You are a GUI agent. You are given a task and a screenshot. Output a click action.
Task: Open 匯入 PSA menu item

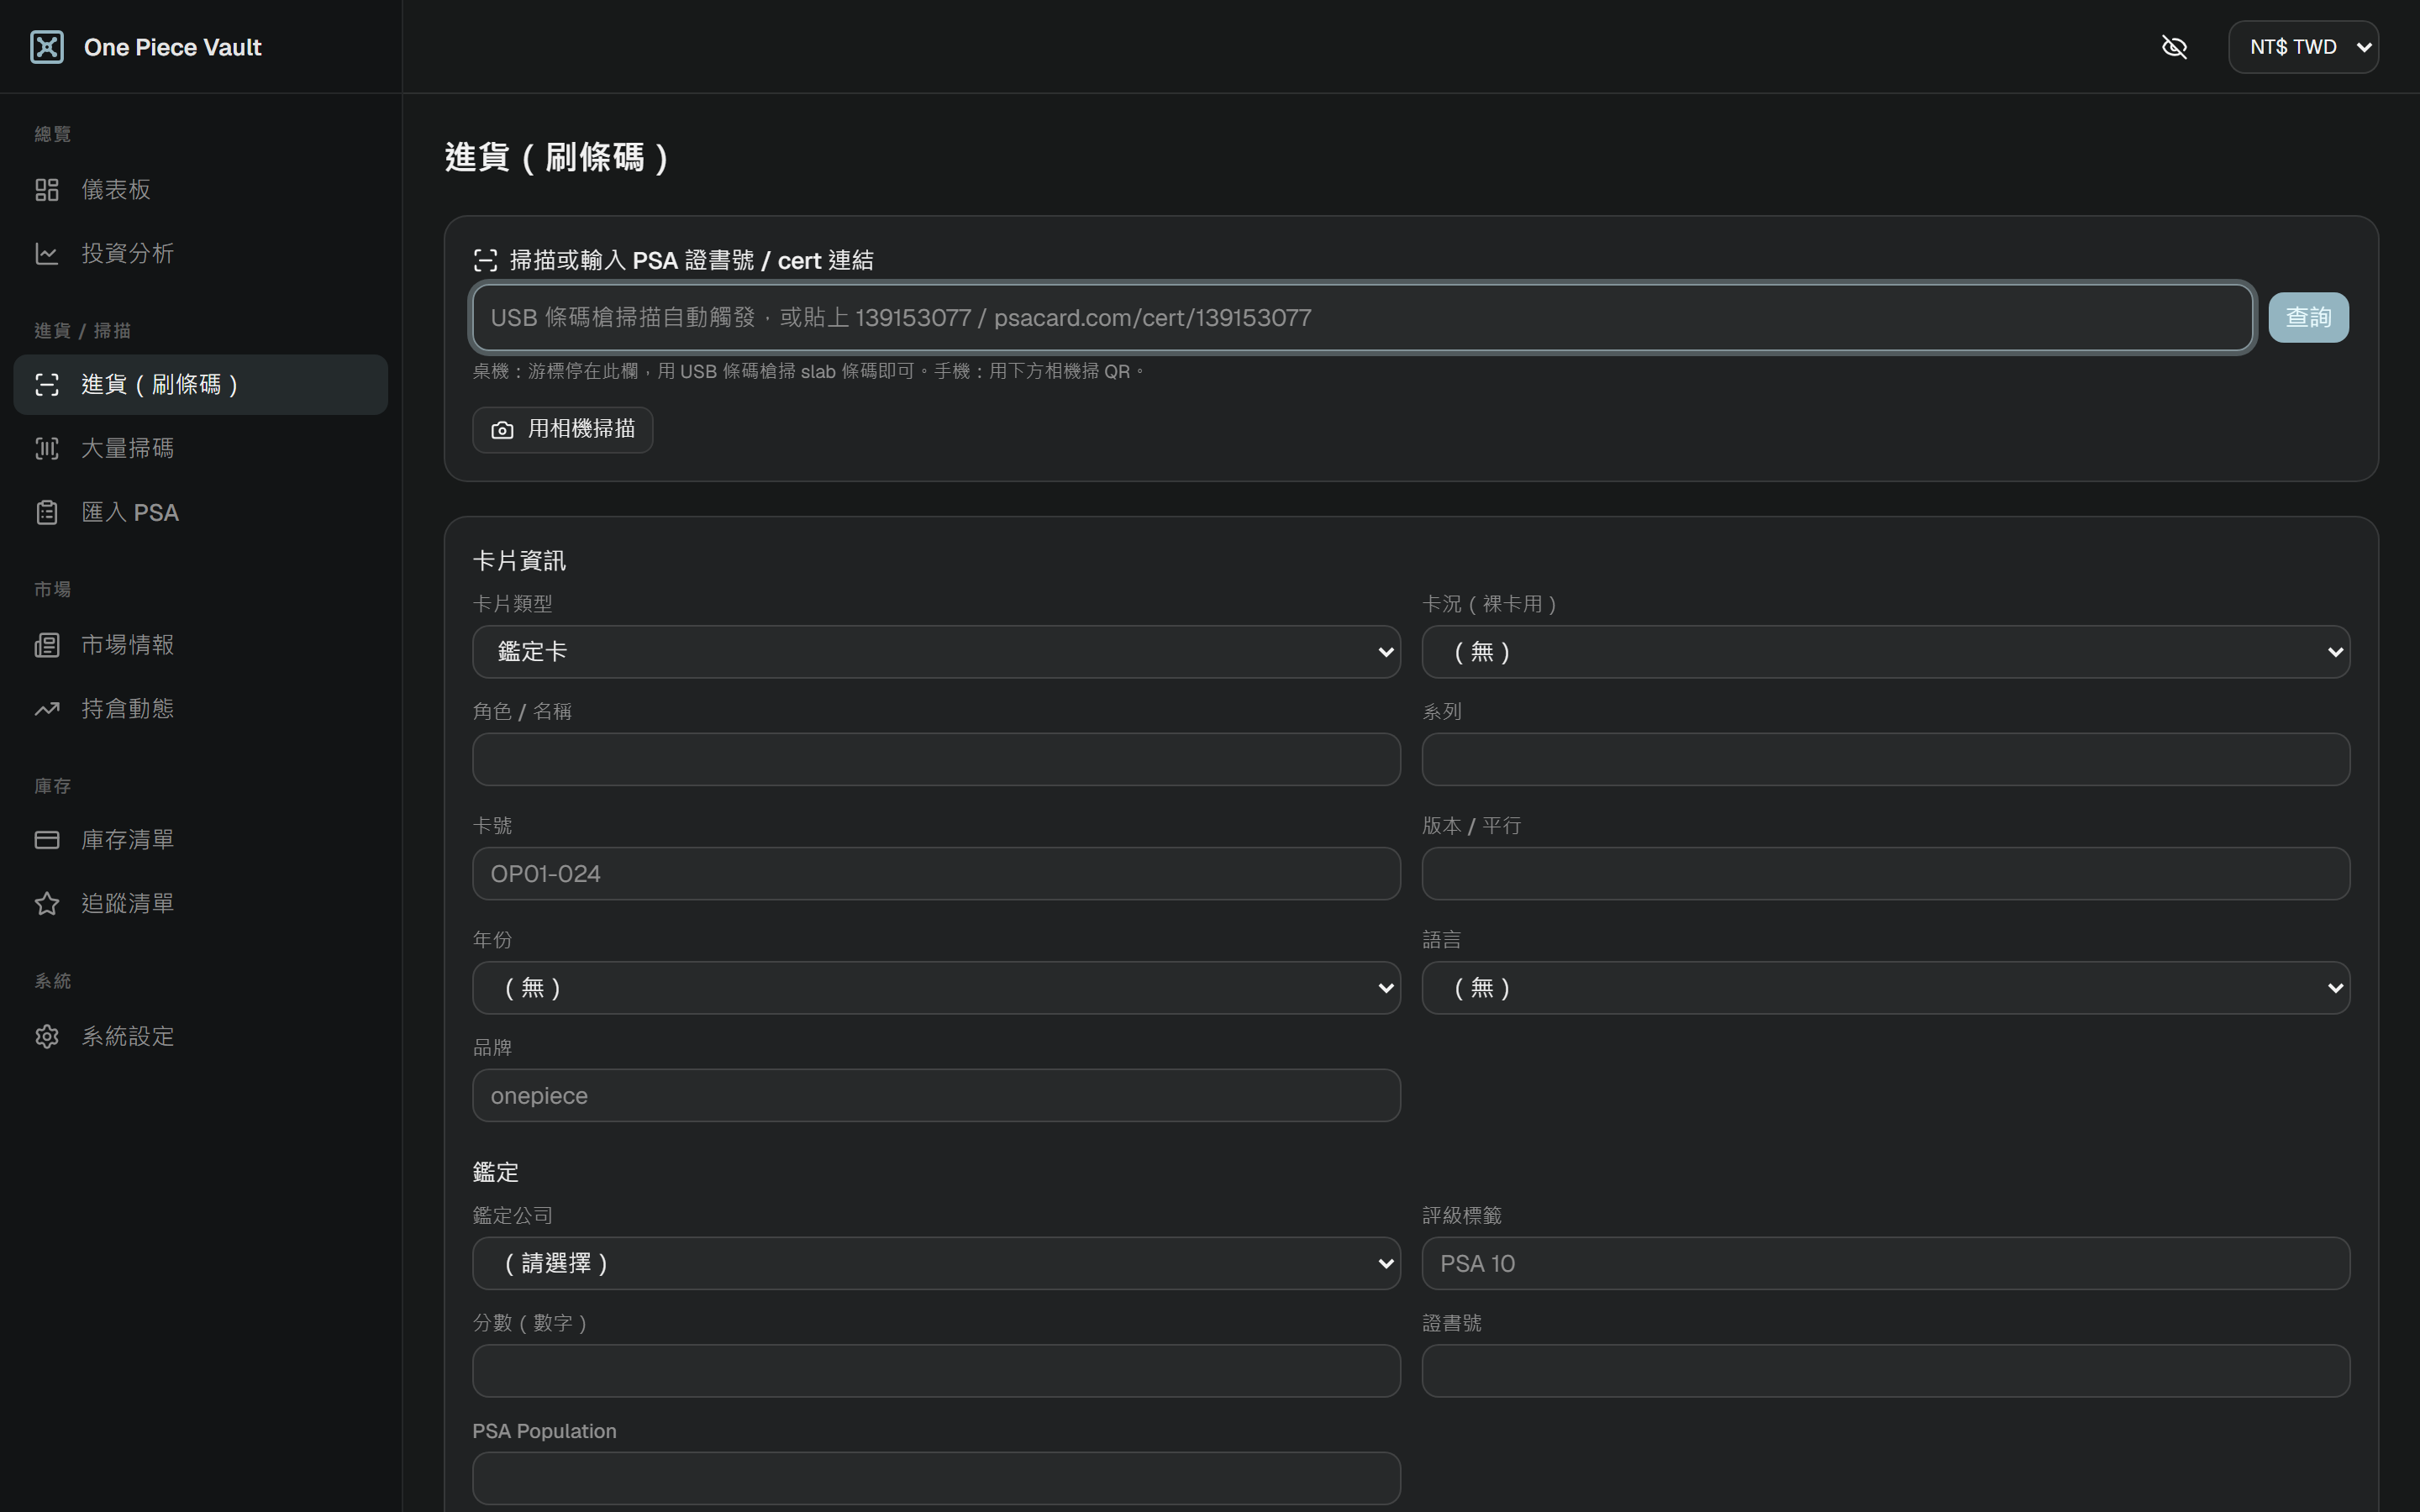201,513
